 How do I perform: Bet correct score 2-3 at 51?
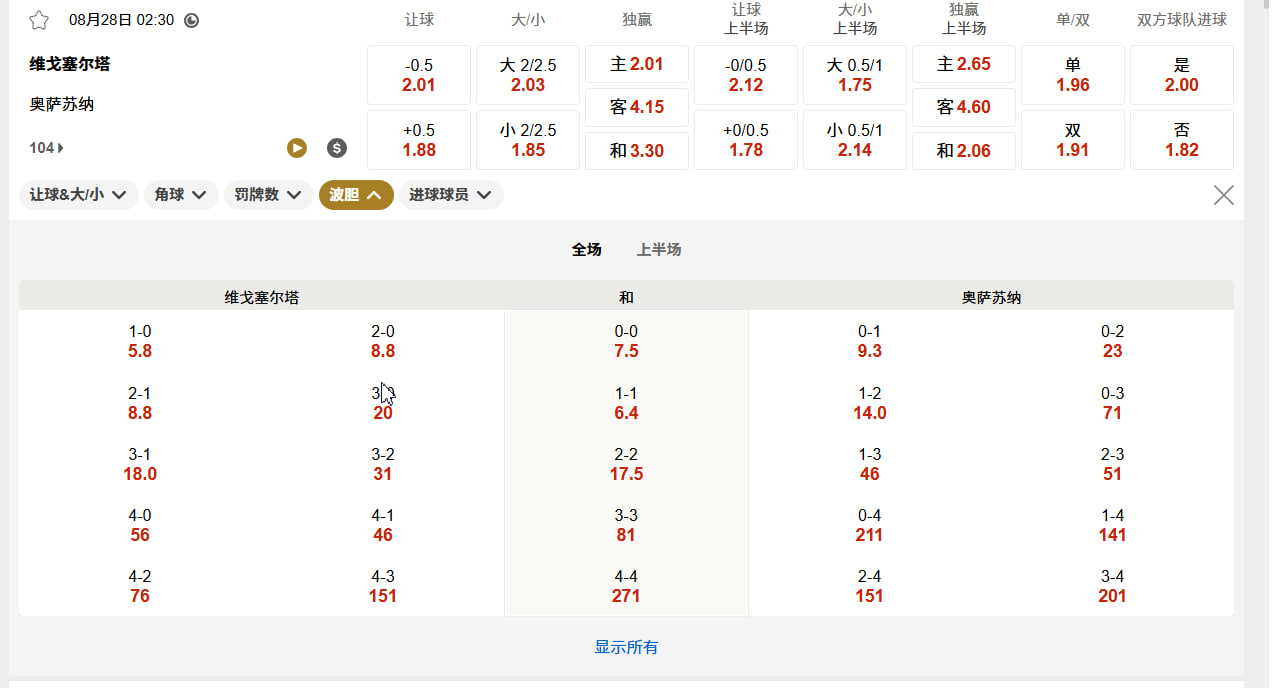[x=1113, y=464]
